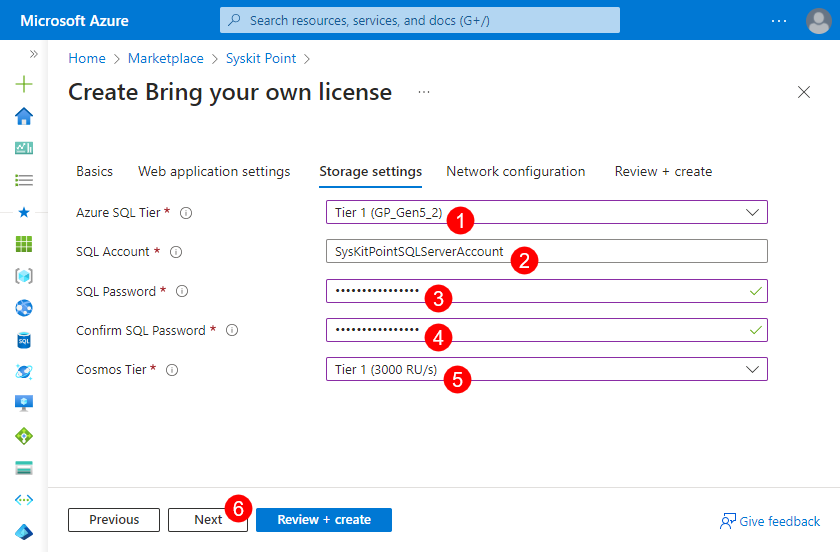Open the Review + create tab

point(663,171)
